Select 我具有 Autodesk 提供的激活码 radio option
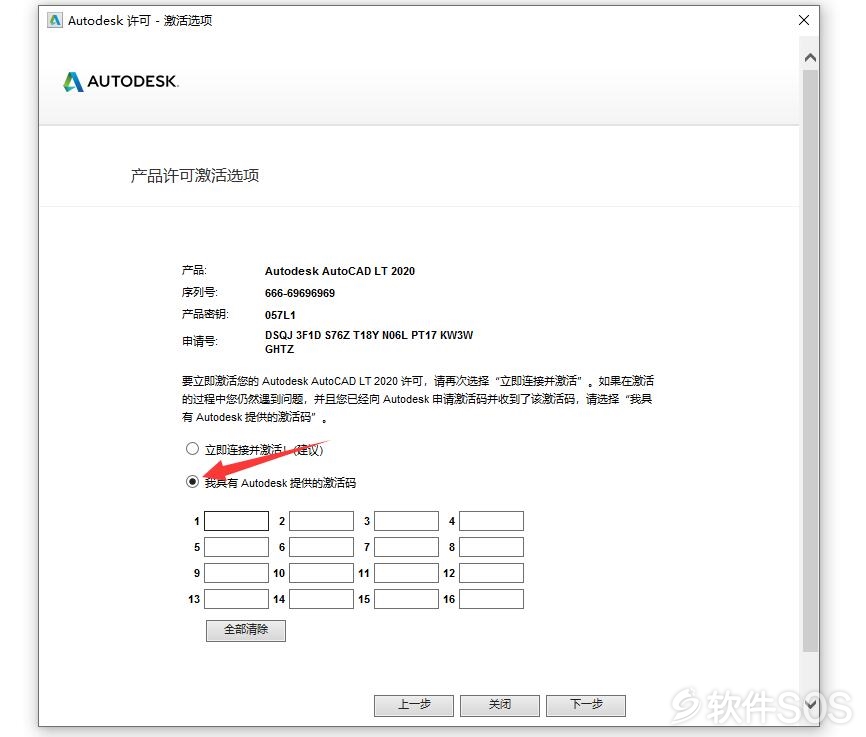The image size is (866, 737). [192, 482]
